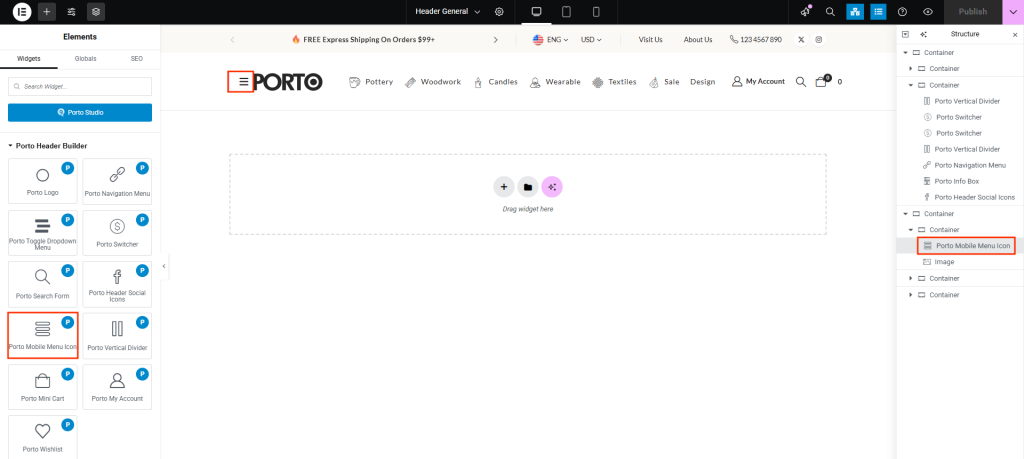Switch to tablet responsive view
The height and width of the screenshot is (459, 1024).
coord(566,12)
